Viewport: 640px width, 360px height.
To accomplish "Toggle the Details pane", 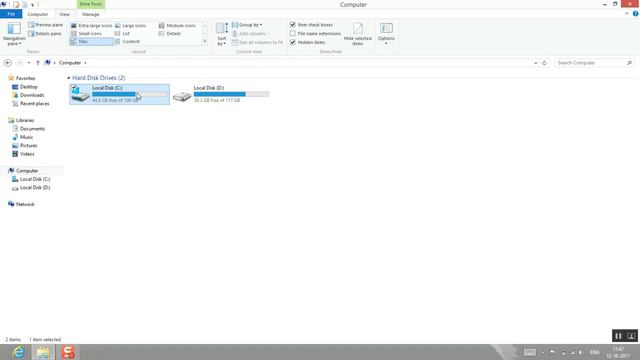I will pos(45,33).
